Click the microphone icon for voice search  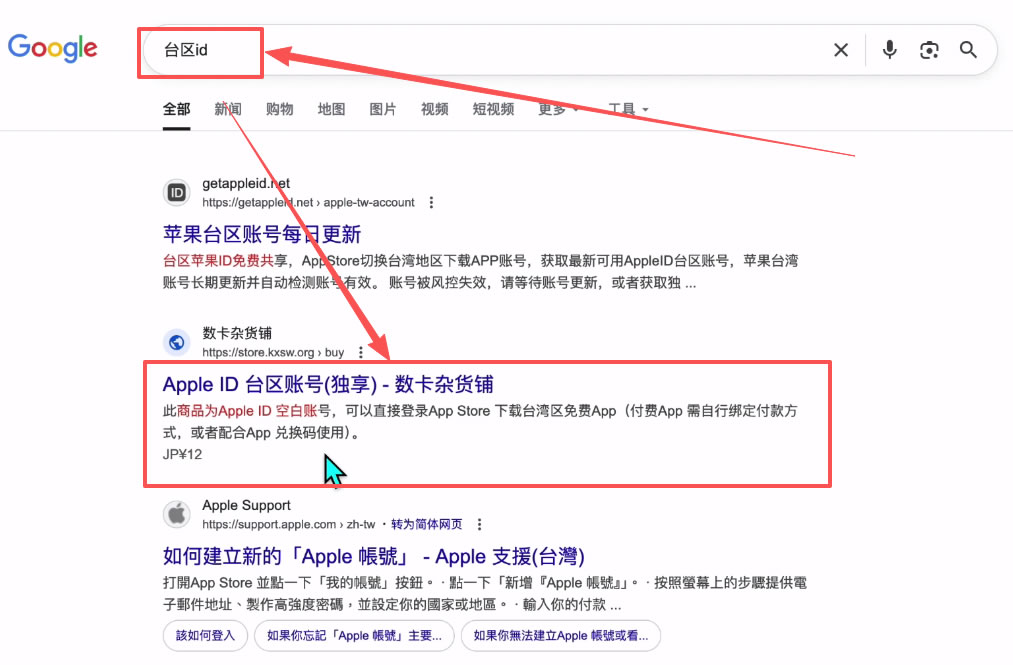[889, 49]
